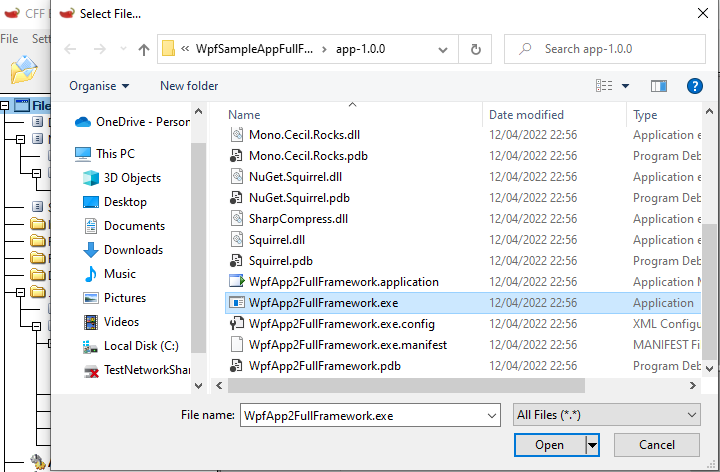
Task: Select the Squirrel.dll file
Action: tap(277, 240)
